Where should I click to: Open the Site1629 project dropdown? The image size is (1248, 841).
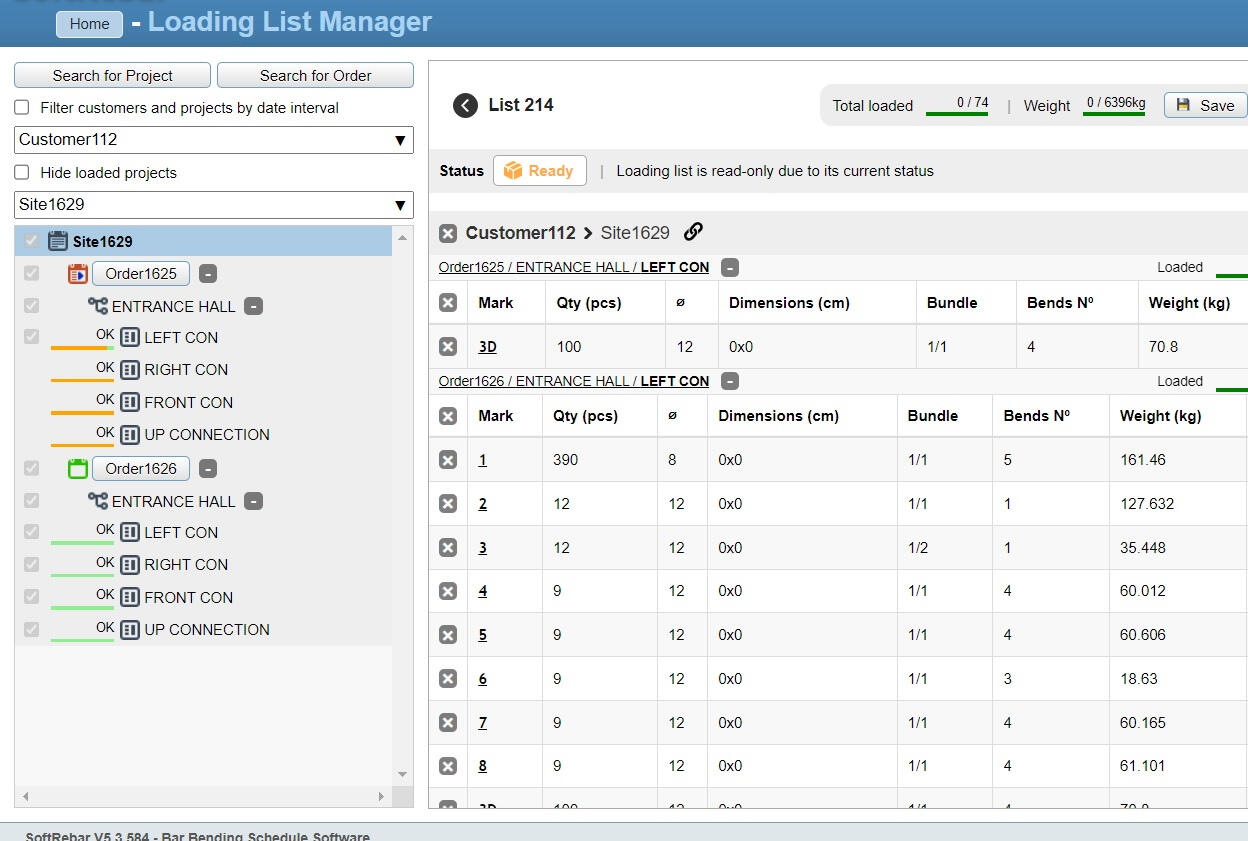point(213,205)
